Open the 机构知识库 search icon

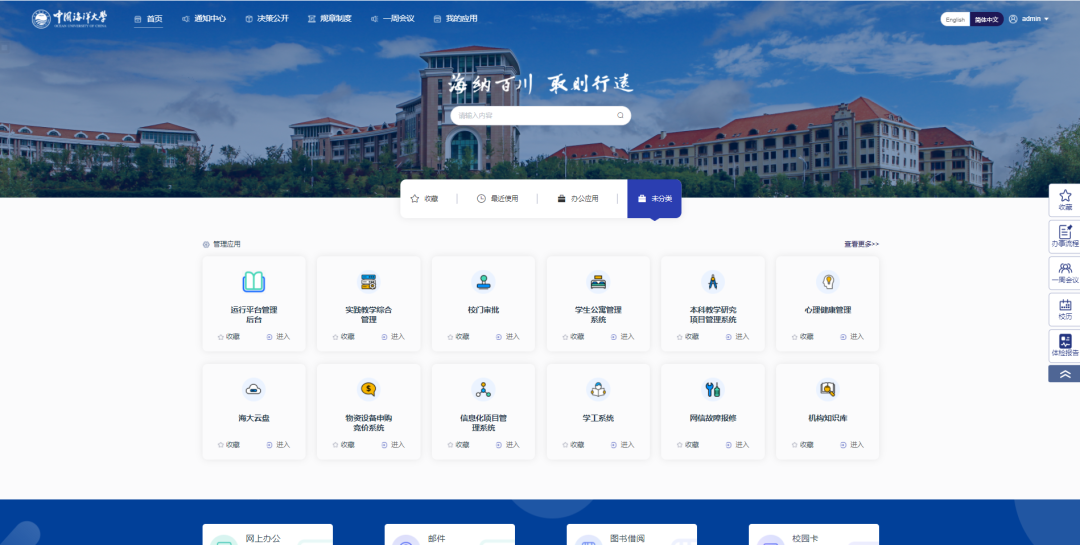(x=828, y=389)
